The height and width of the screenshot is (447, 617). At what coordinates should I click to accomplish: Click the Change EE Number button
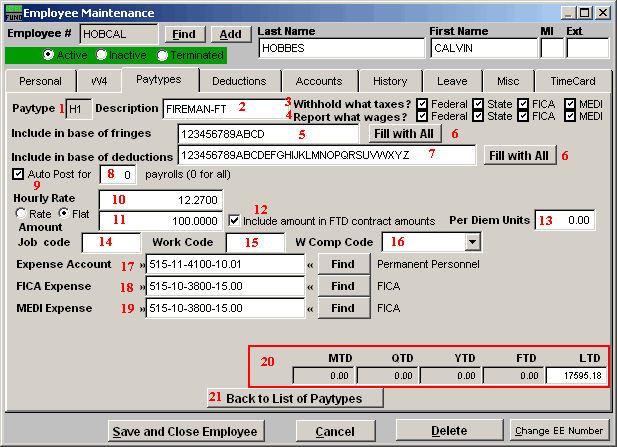[559, 430]
